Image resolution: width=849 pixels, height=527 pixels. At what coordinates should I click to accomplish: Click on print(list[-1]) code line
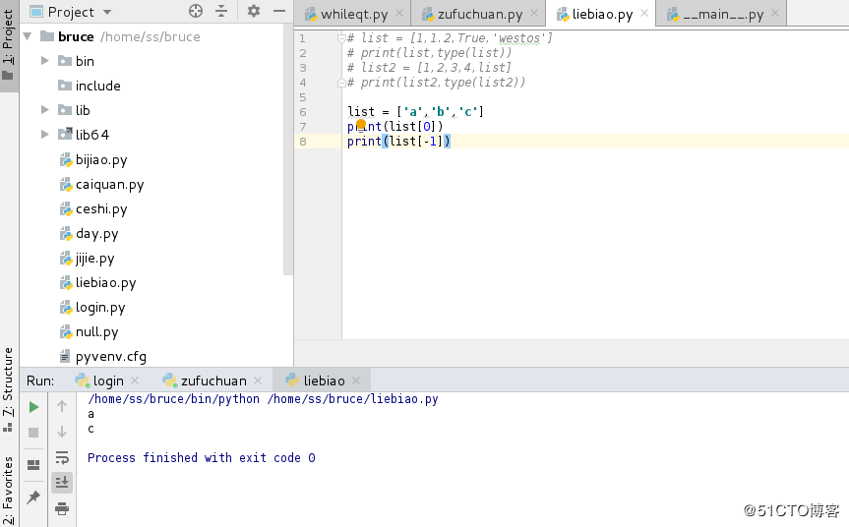pos(399,141)
